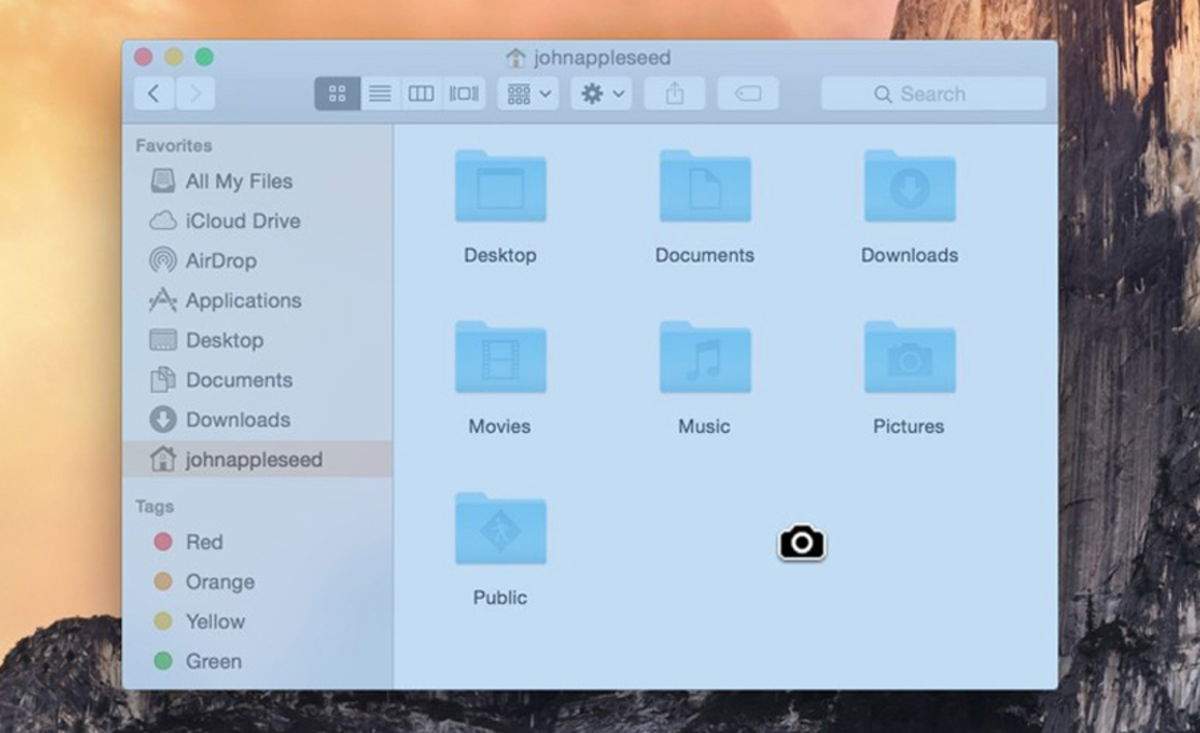Open the Movies folder

pyautogui.click(x=500, y=357)
